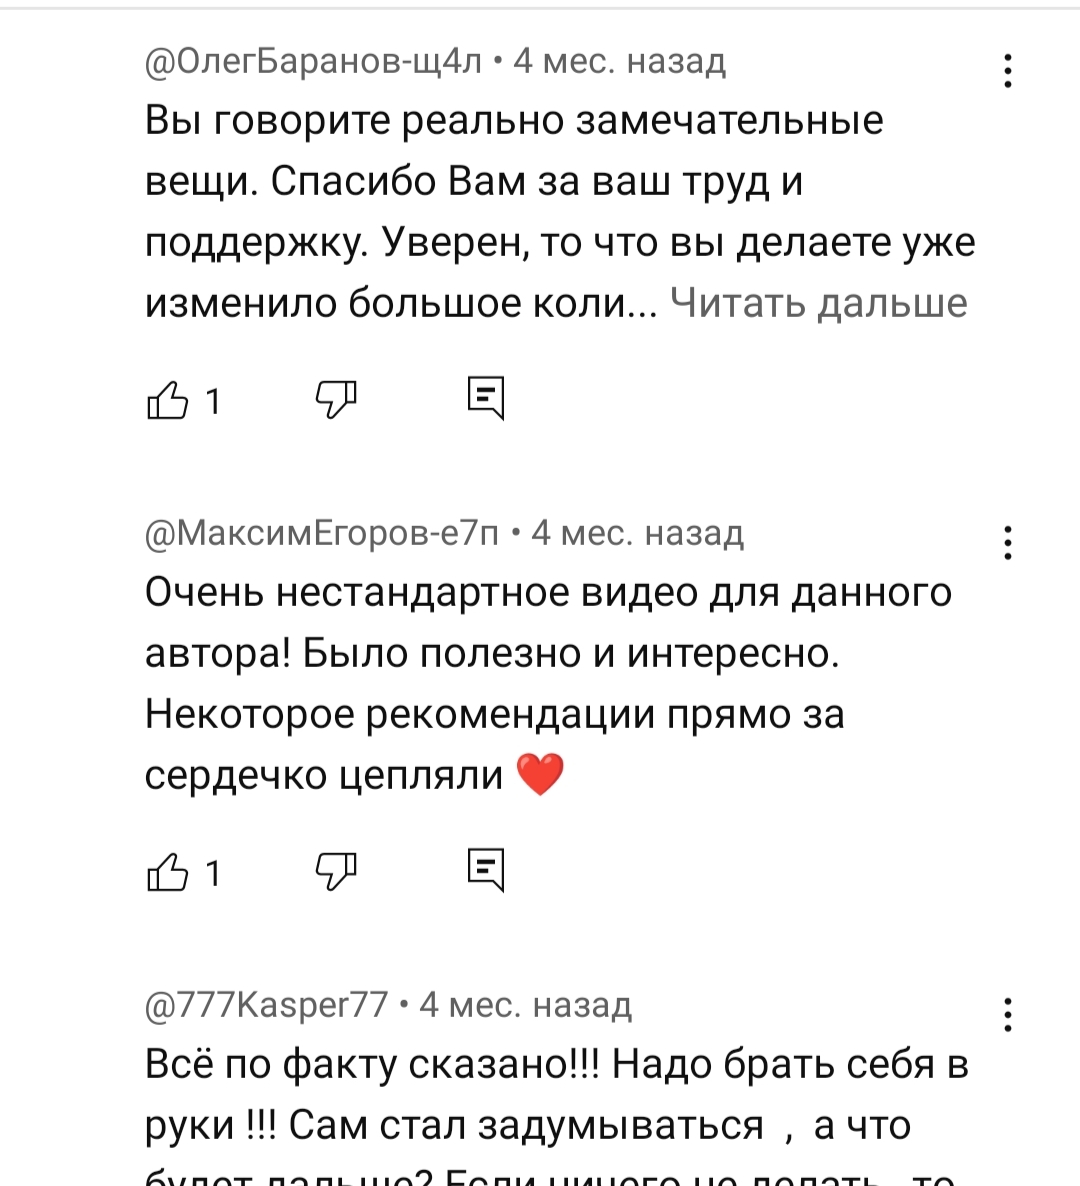
Task: Reply to the @МаксимЕгоров-е7п comment
Action: pos(486,871)
